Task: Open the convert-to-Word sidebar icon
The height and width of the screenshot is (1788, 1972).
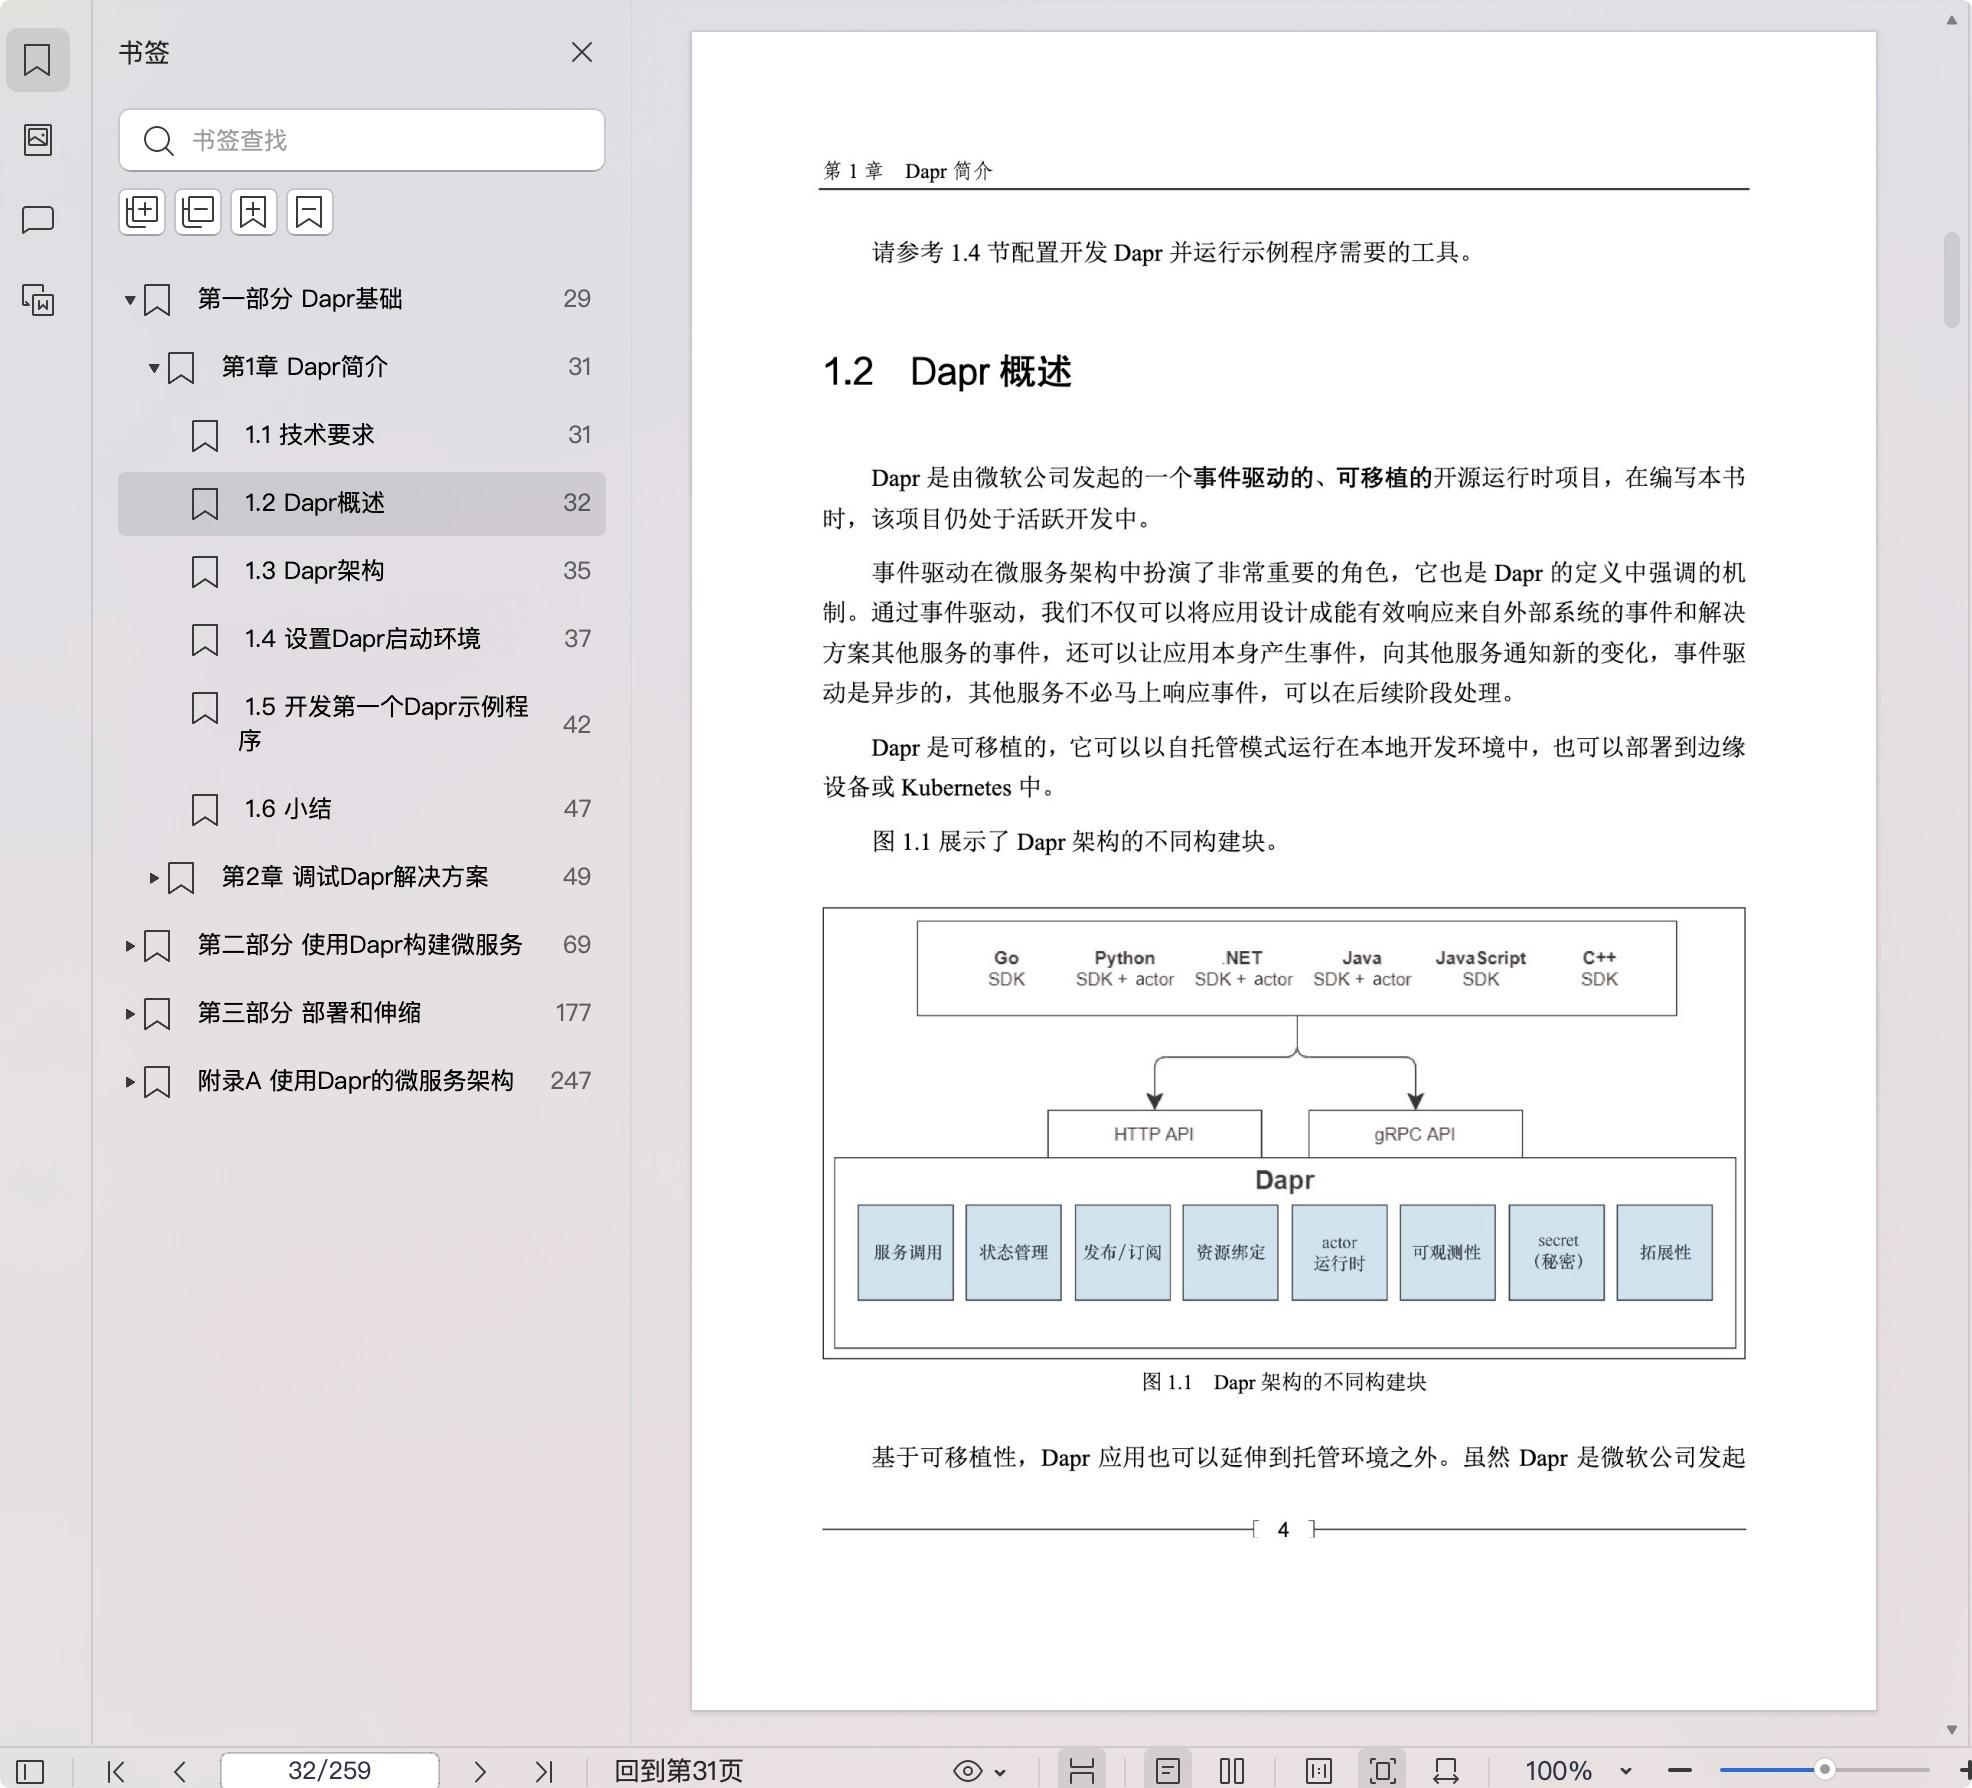Action: (37, 299)
